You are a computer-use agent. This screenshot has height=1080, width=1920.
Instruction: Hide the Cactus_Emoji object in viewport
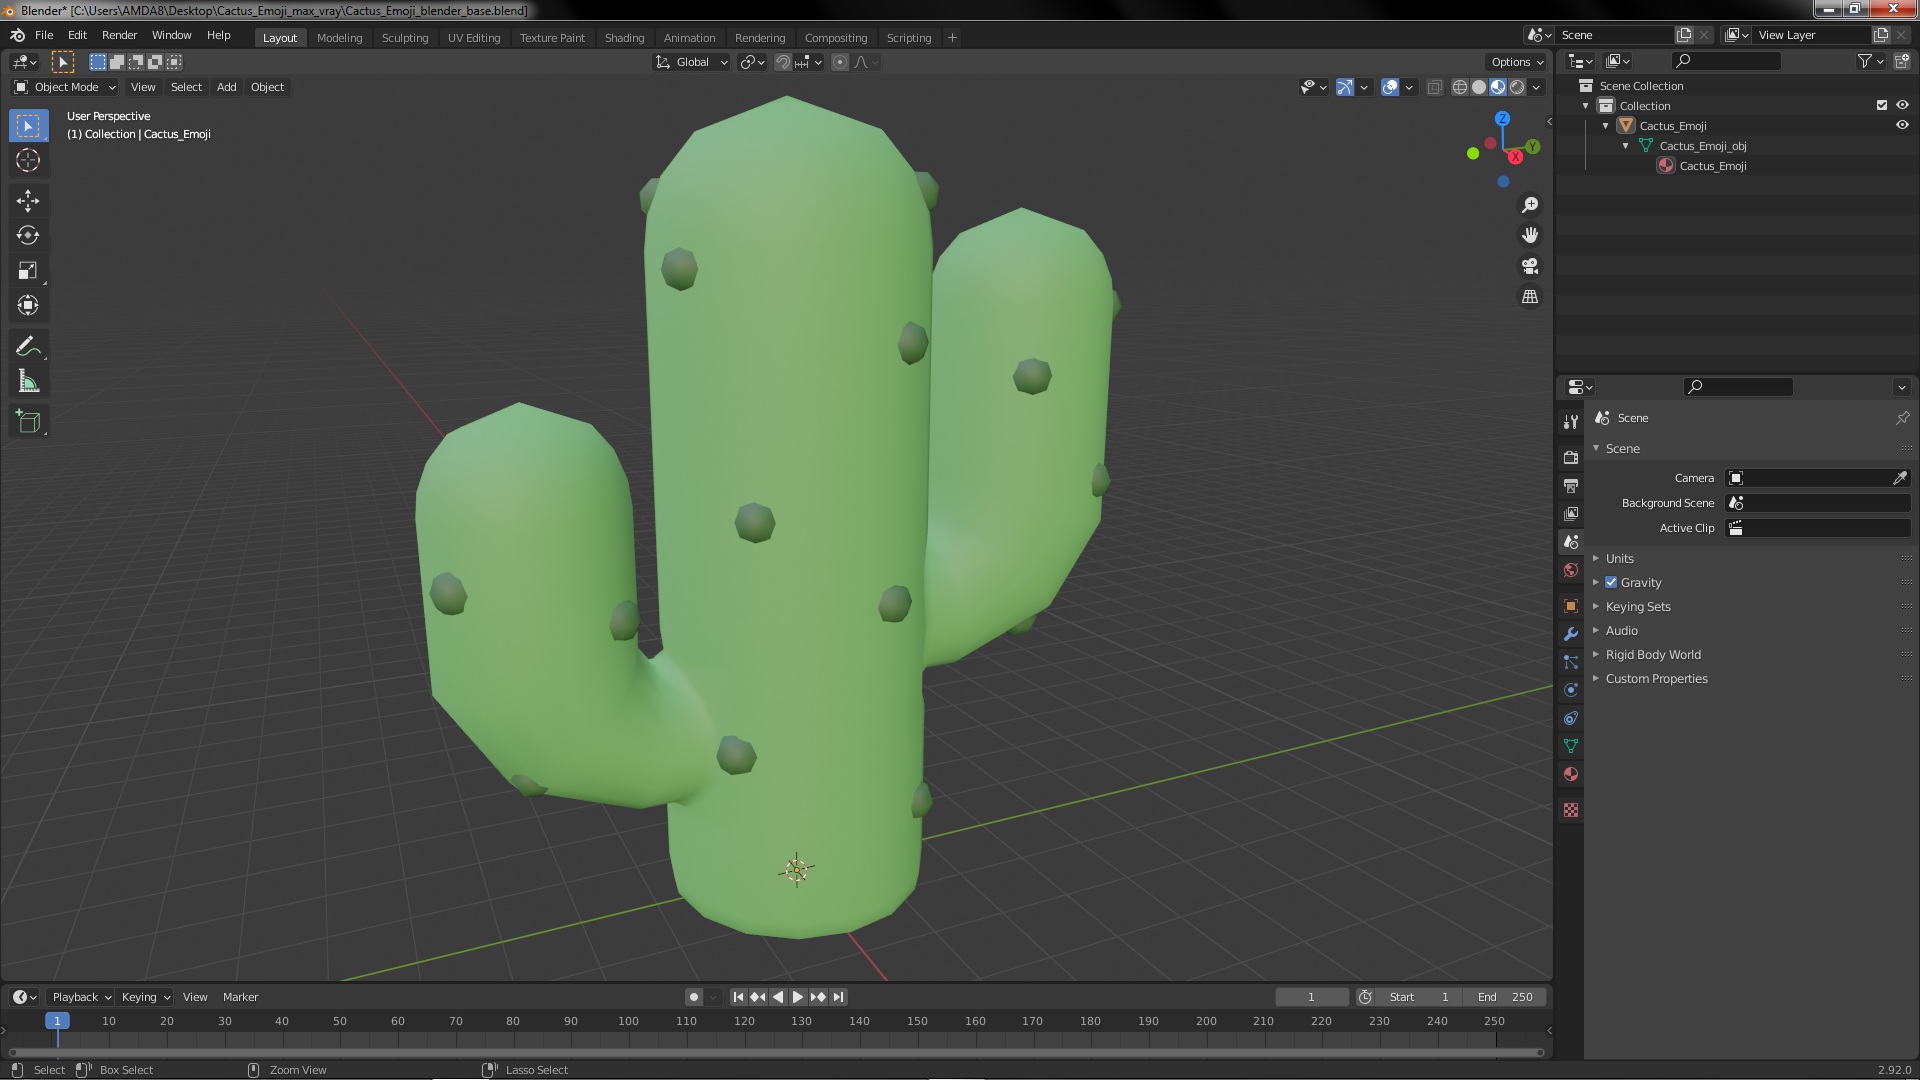(1902, 125)
